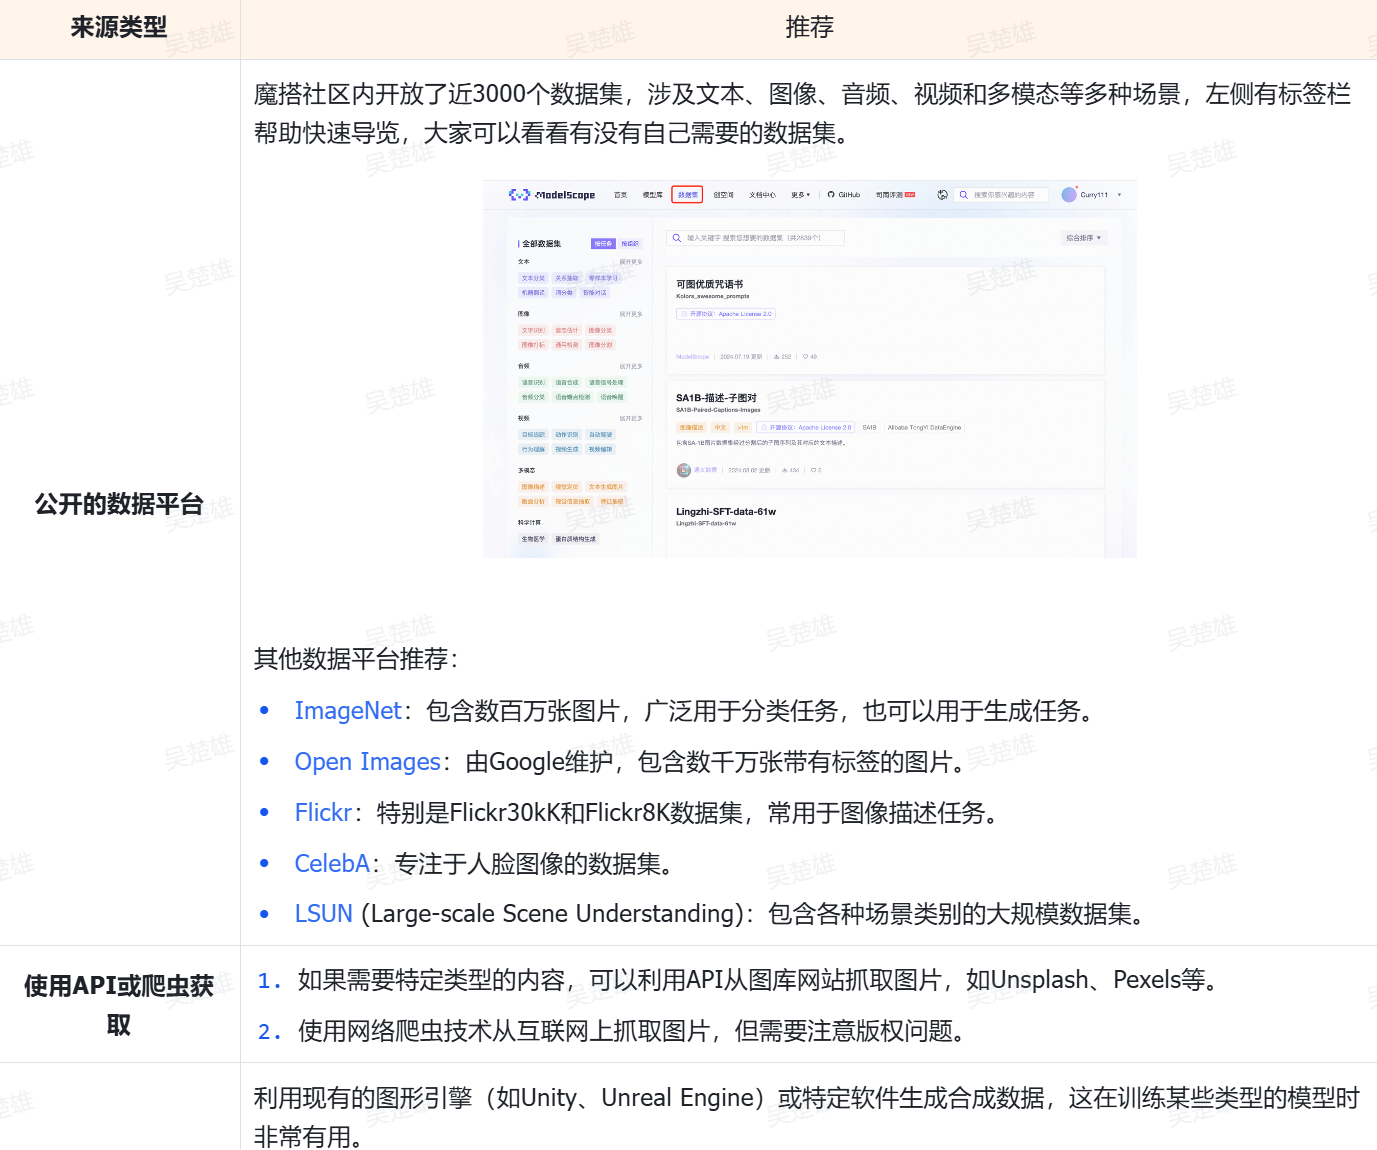This screenshot has height=1150, width=1377.
Task: Click the paragraph mentioning Unity and Unreal Engine
Action: 806,1118
